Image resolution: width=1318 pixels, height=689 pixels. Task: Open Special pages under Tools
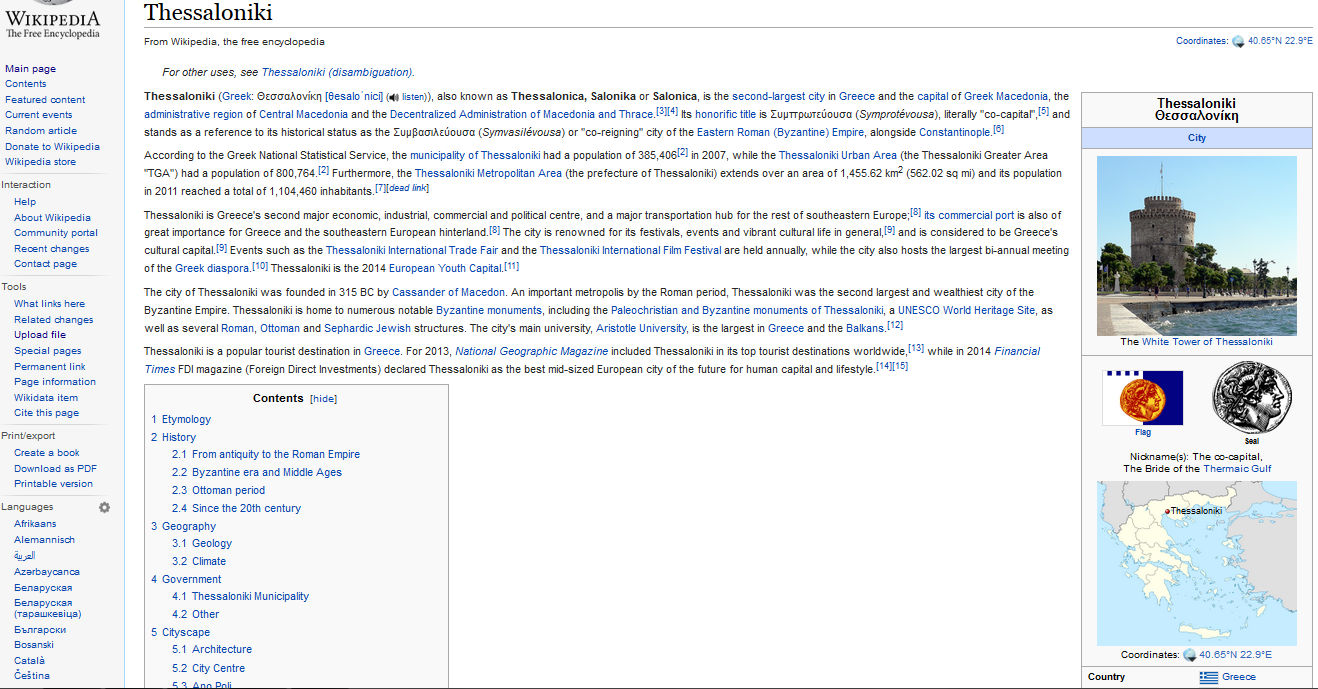(48, 351)
